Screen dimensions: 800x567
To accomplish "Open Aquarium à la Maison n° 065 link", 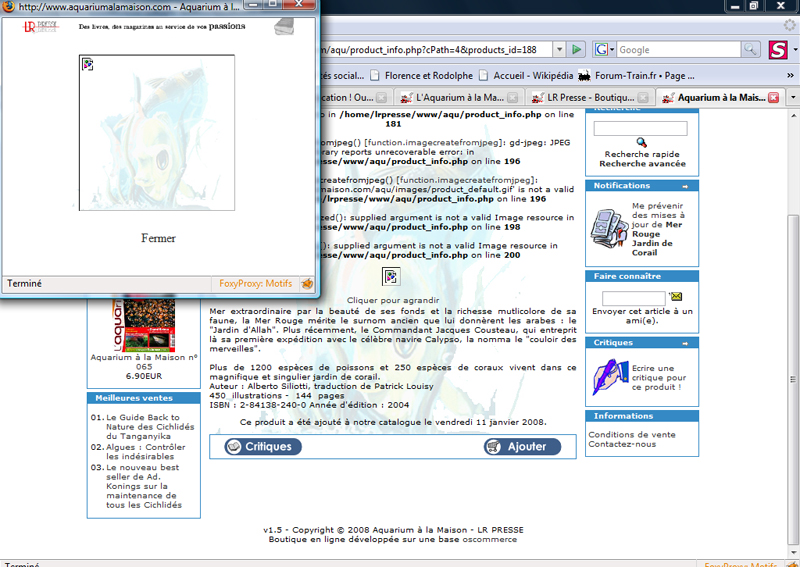I will [x=144, y=362].
